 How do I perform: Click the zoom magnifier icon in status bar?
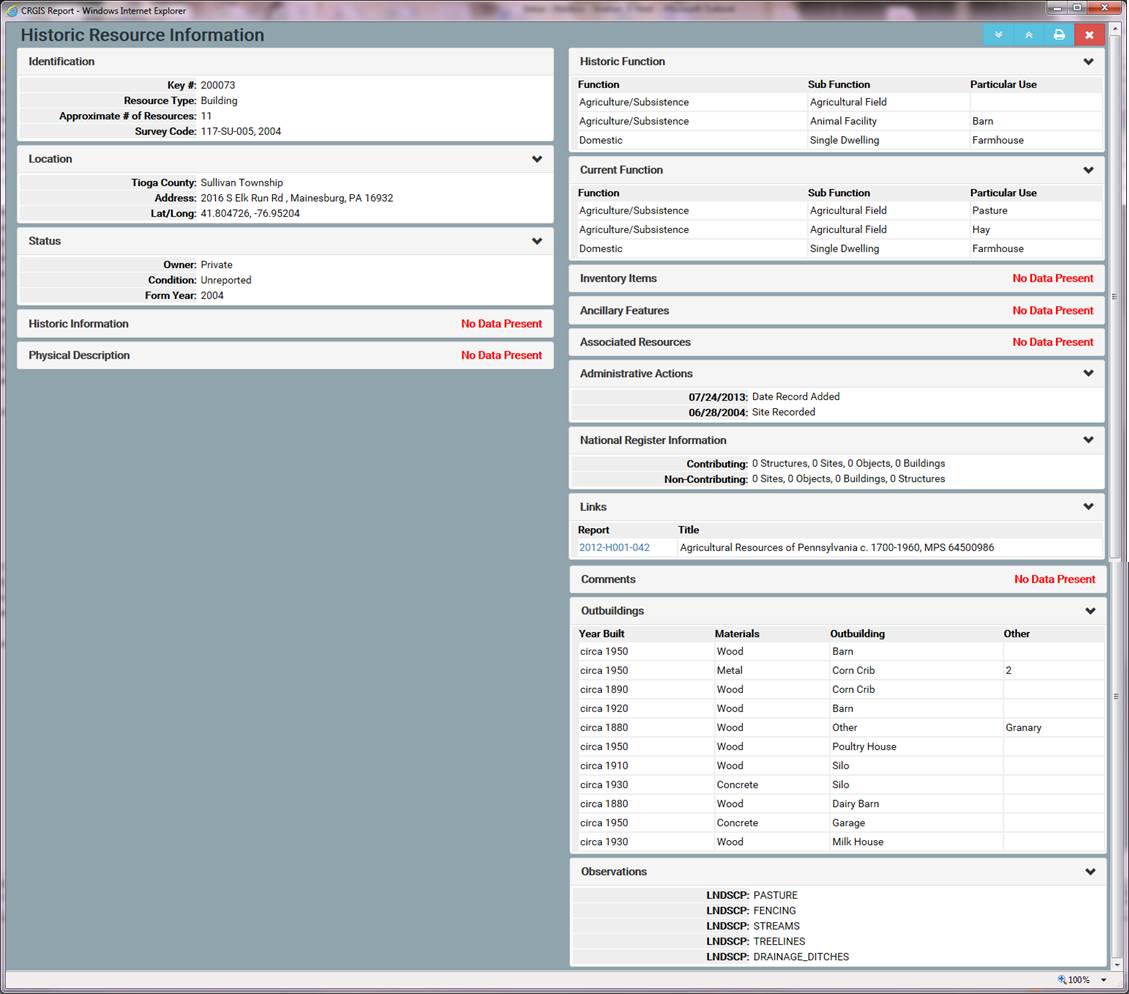(x=1062, y=980)
